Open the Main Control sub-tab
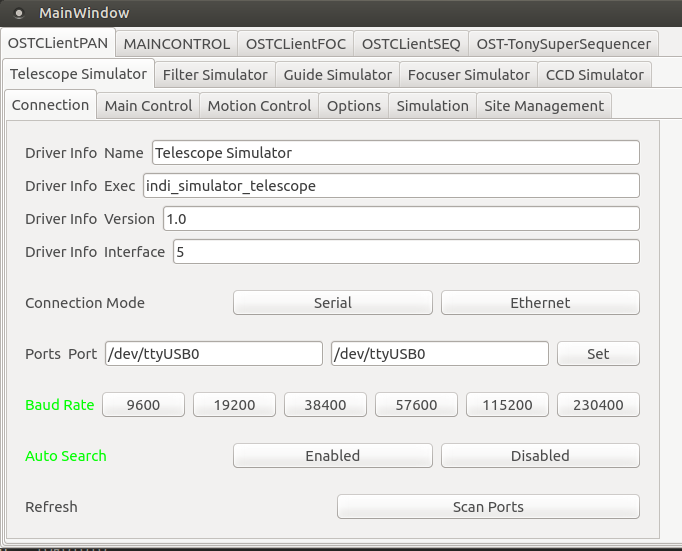 [148, 106]
